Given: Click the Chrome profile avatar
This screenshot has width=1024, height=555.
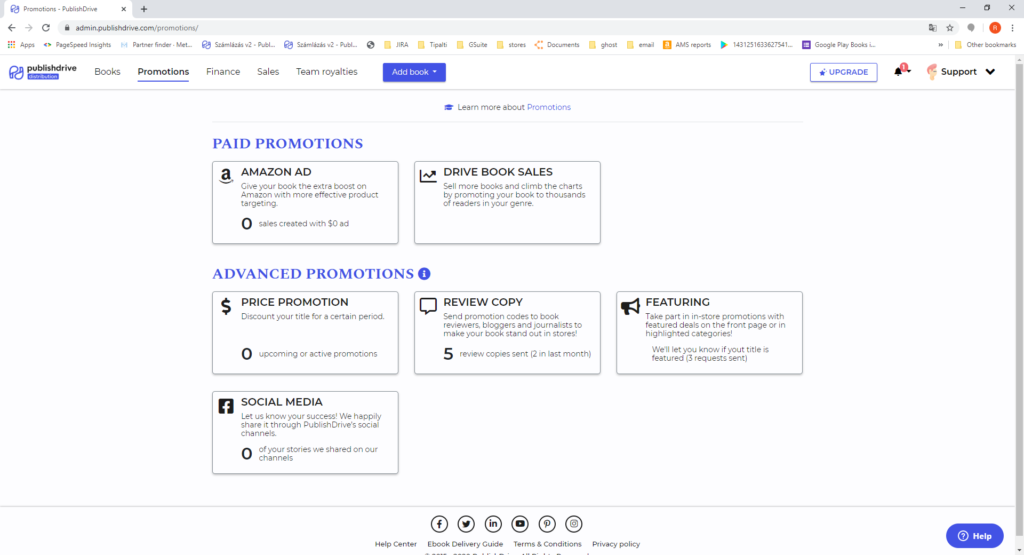Looking at the screenshot, I should pyautogui.click(x=995, y=28).
